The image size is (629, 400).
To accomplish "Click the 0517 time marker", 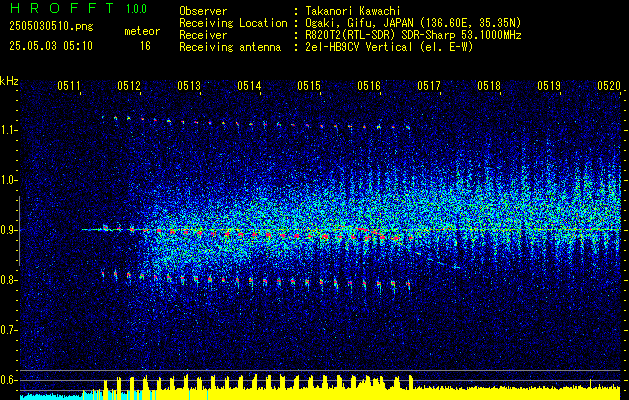I will click(429, 85).
